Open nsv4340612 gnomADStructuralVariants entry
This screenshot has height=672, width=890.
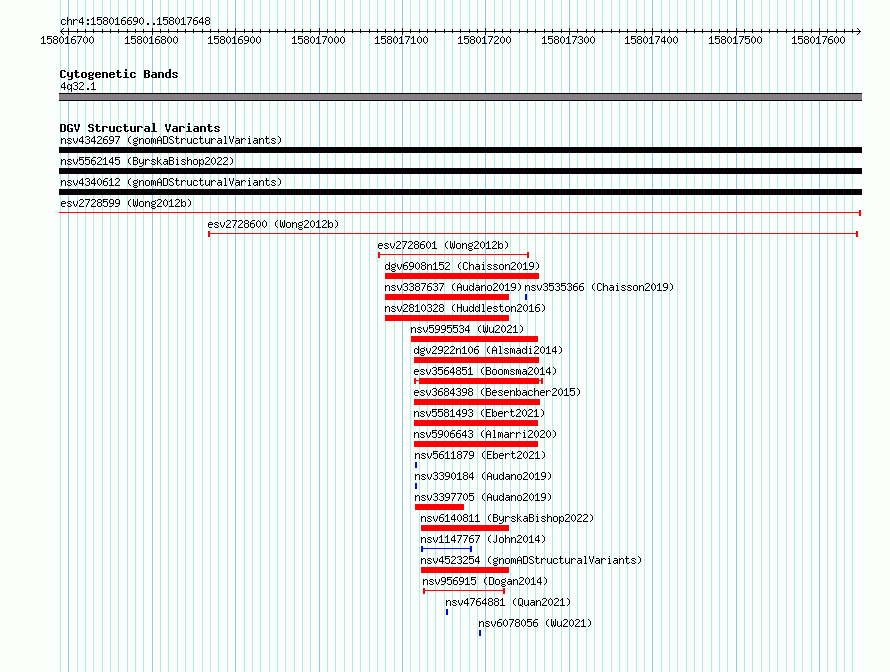(171, 182)
